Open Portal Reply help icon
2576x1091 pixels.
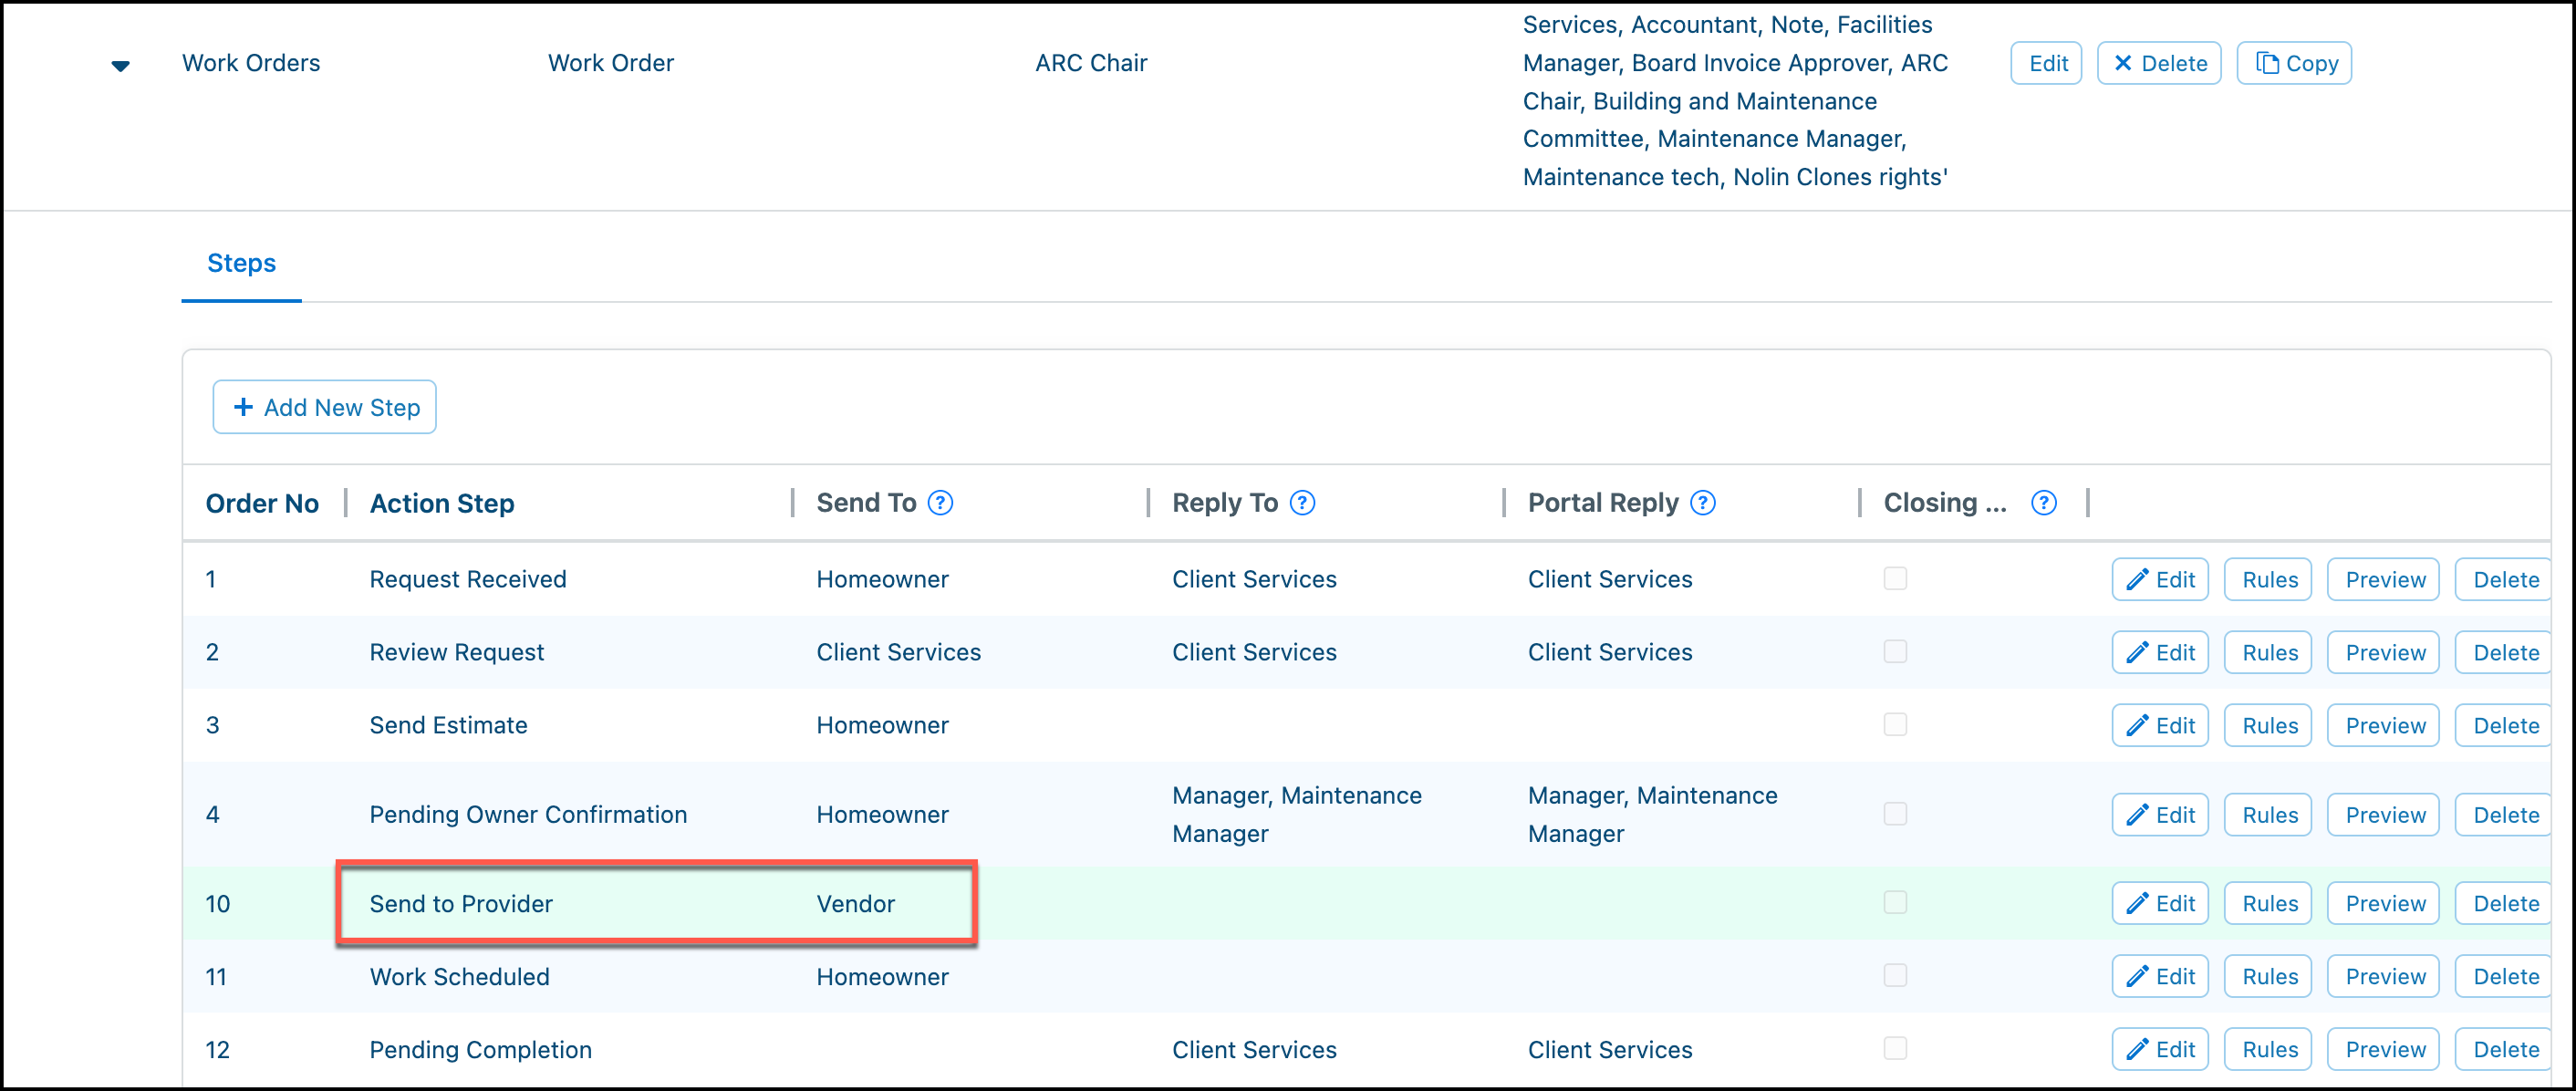pyautogui.click(x=1702, y=503)
